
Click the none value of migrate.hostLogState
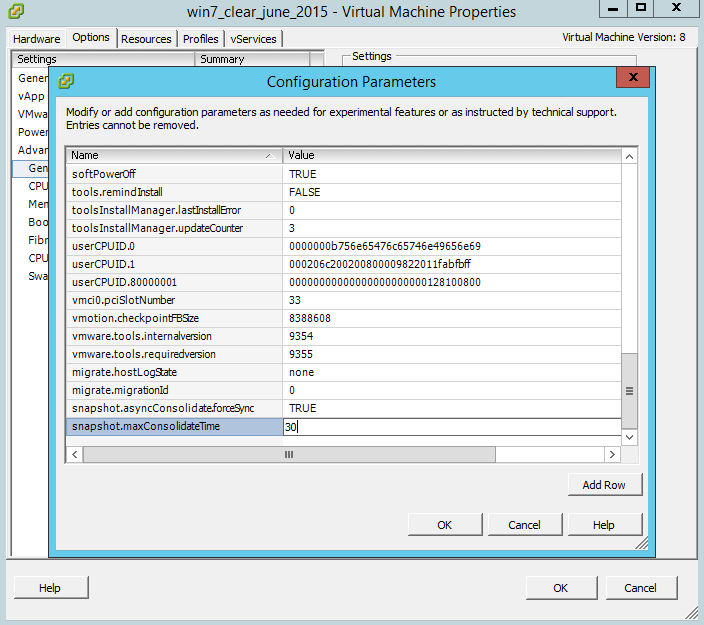pos(301,372)
